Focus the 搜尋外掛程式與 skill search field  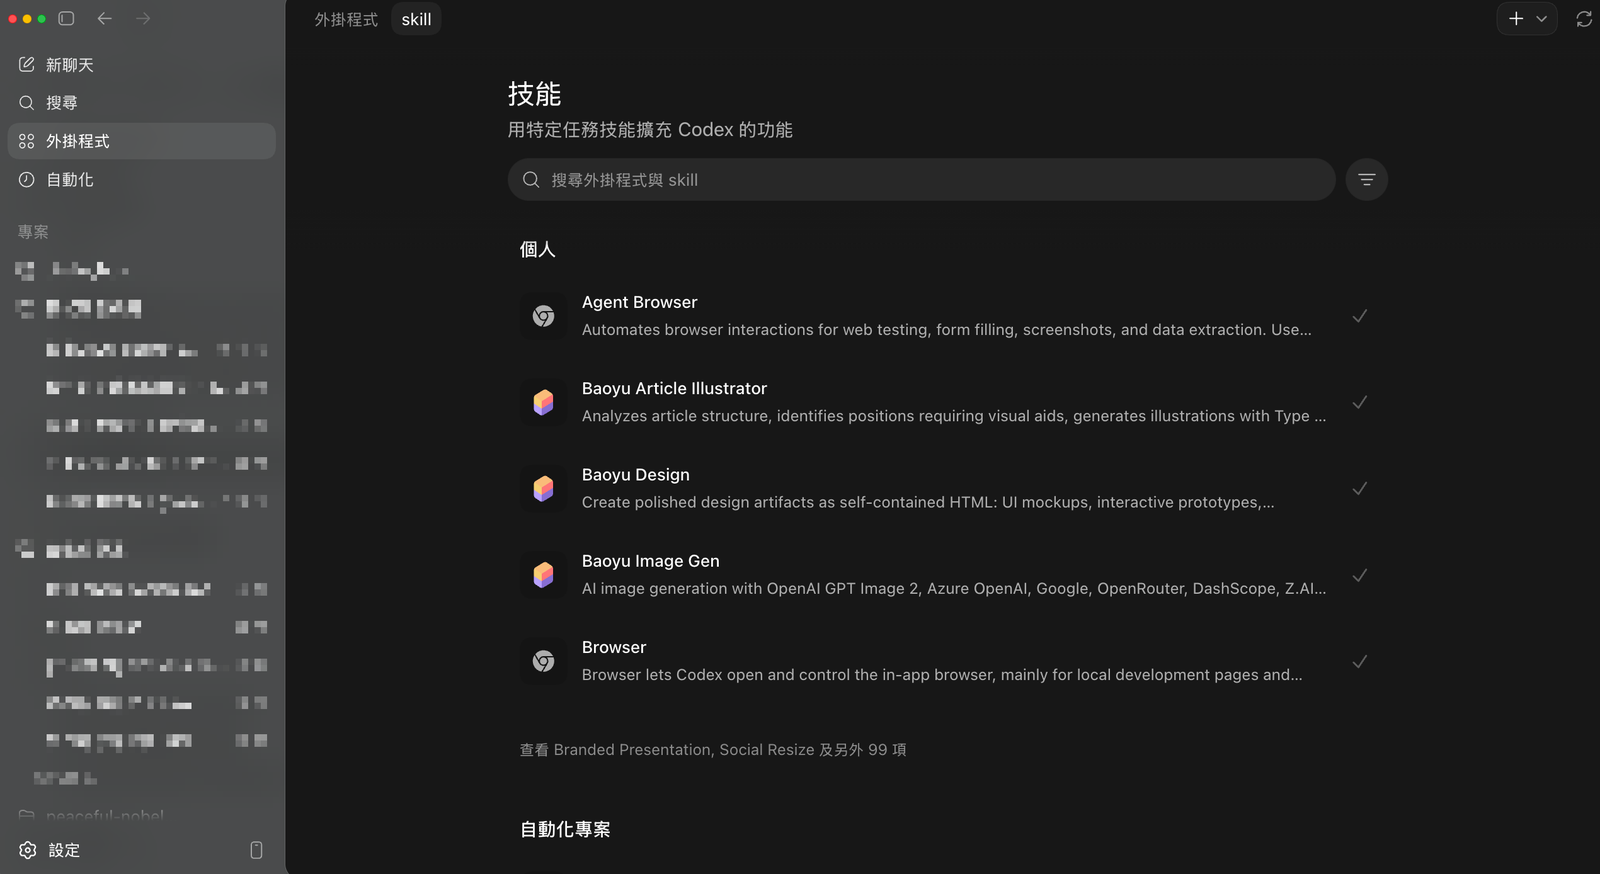pyautogui.click(x=922, y=180)
